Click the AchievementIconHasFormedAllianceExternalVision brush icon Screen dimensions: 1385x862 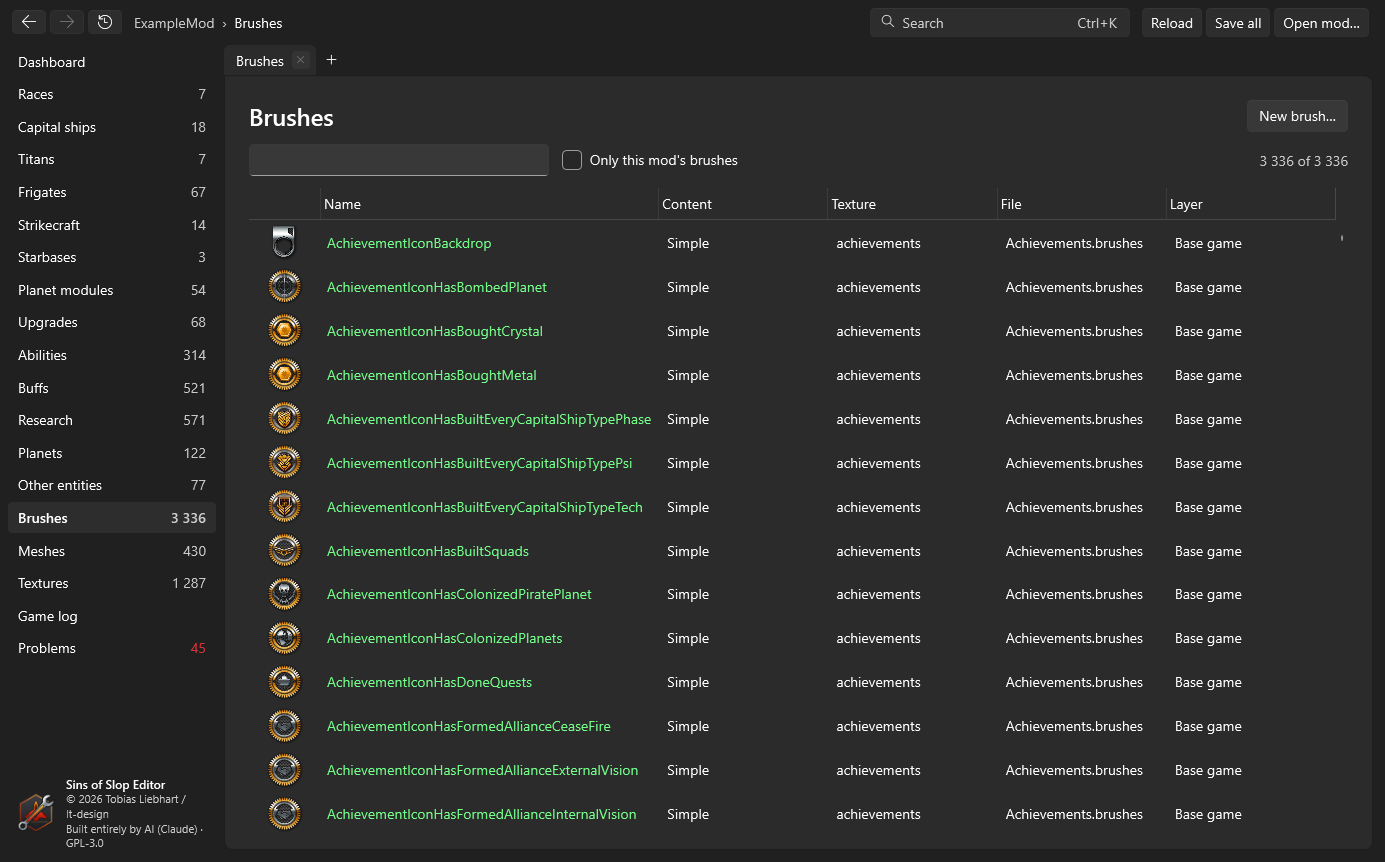point(284,770)
